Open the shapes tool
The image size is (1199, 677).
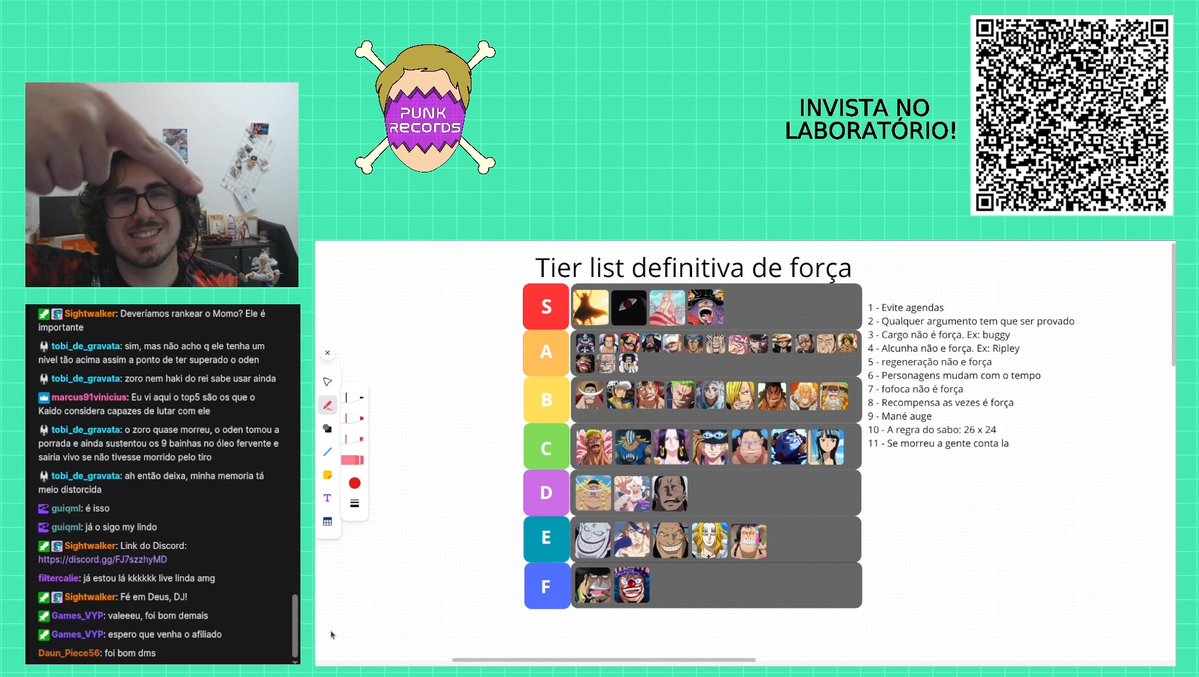coord(327,428)
